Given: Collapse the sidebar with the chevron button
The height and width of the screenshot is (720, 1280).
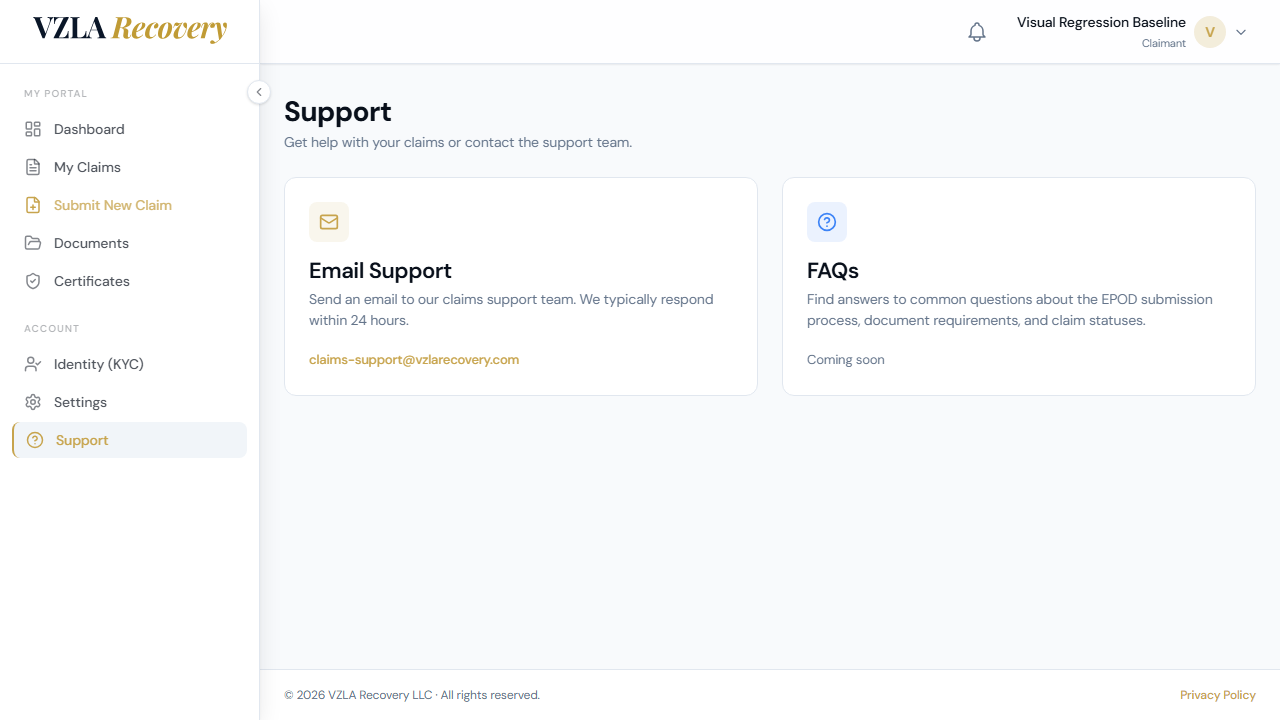Looking at the screenshot, I should [259, 92].
